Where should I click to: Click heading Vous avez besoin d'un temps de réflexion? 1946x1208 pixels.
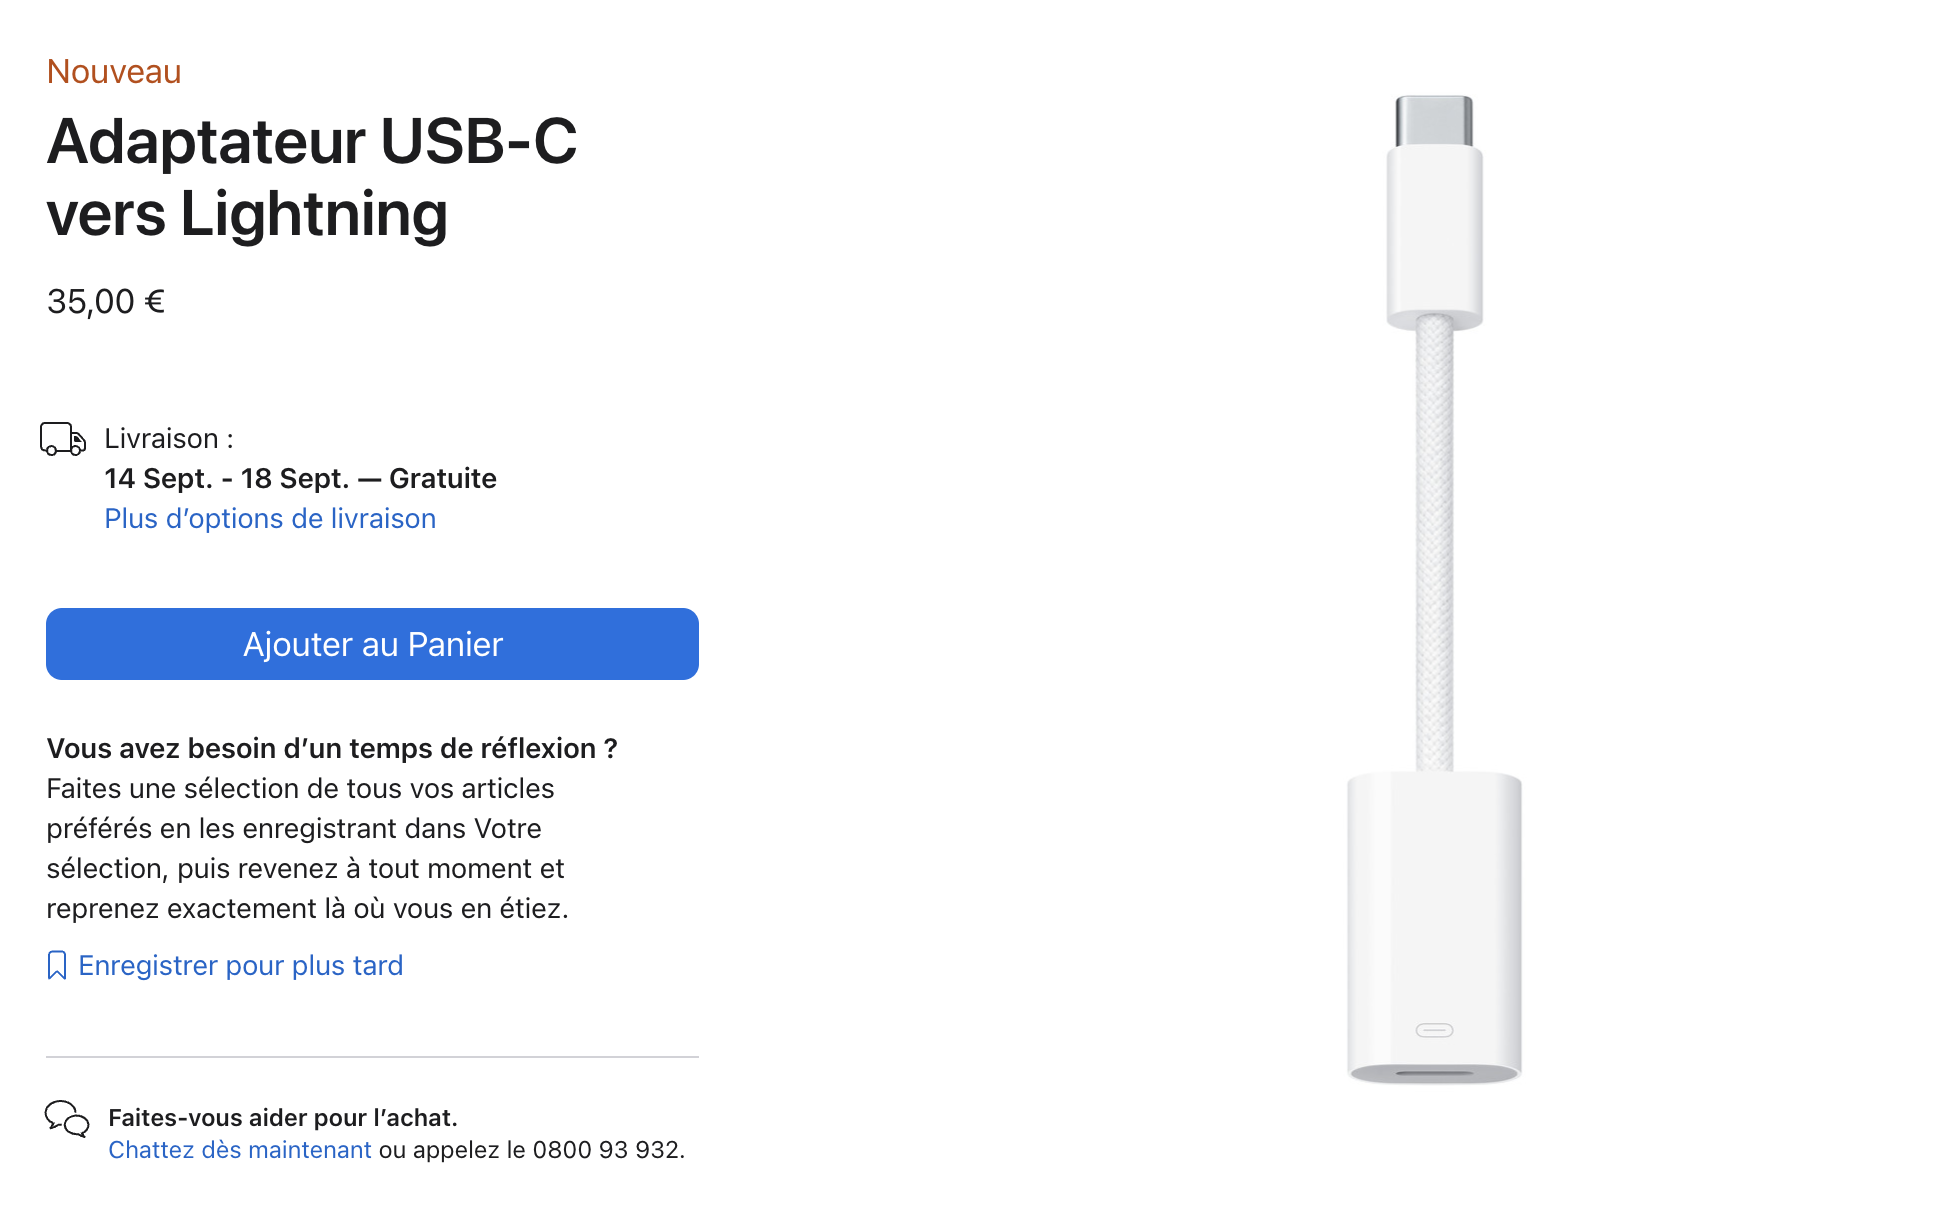(332, 748)
